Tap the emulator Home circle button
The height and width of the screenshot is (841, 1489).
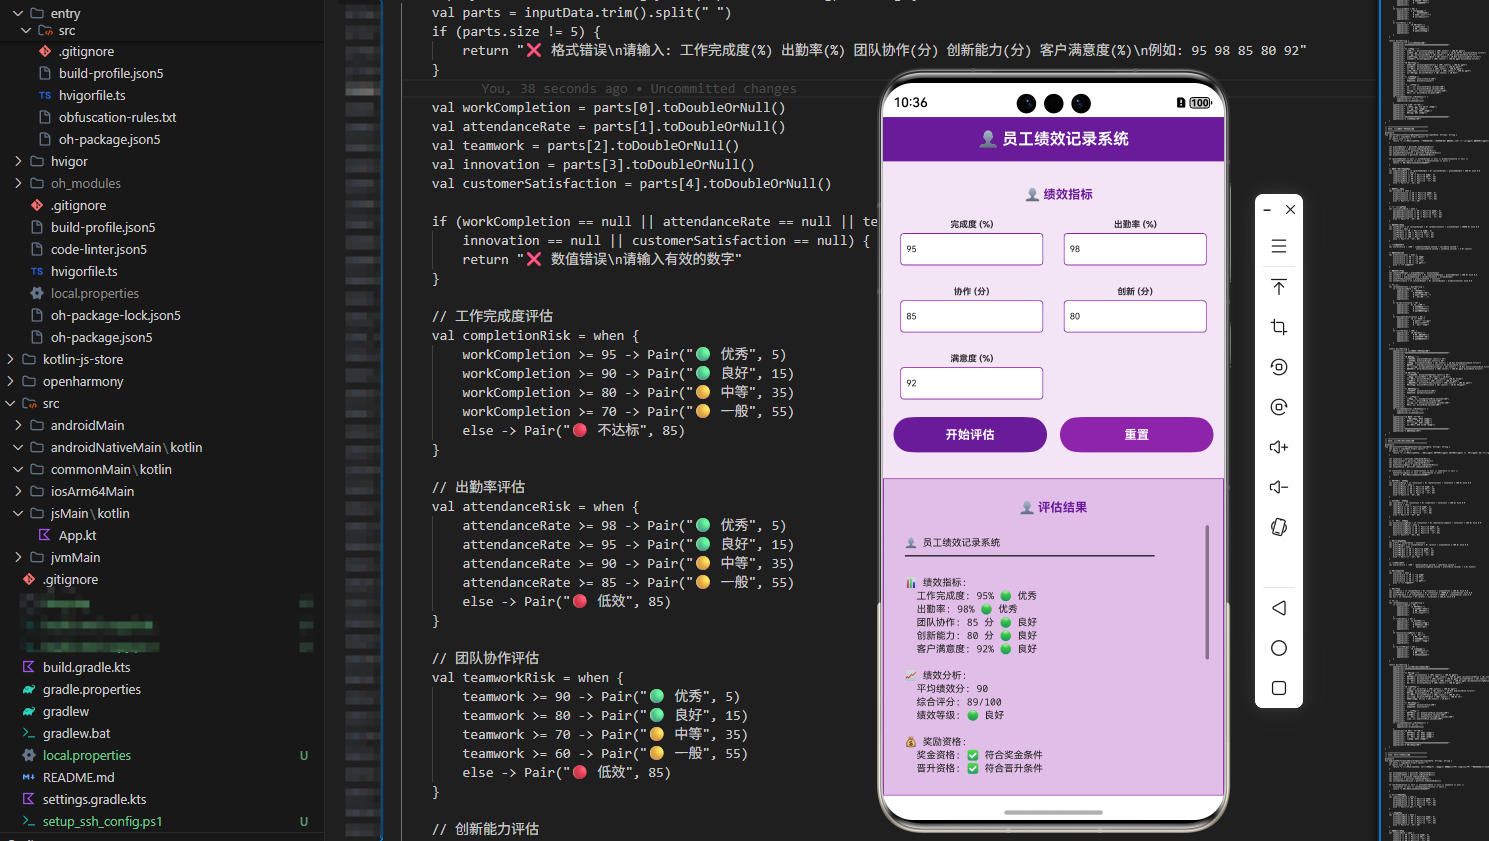pyautogui.click(x=1278, y=648)
